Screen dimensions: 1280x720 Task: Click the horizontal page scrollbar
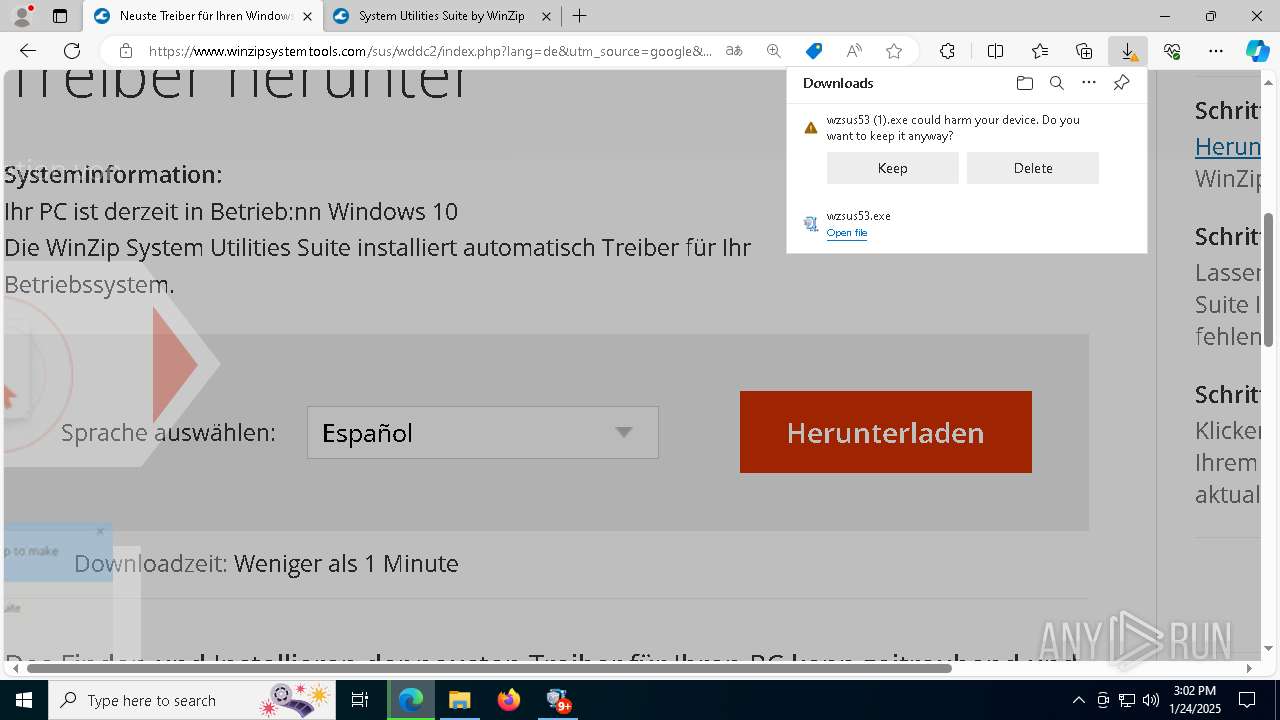coord(489,668)
